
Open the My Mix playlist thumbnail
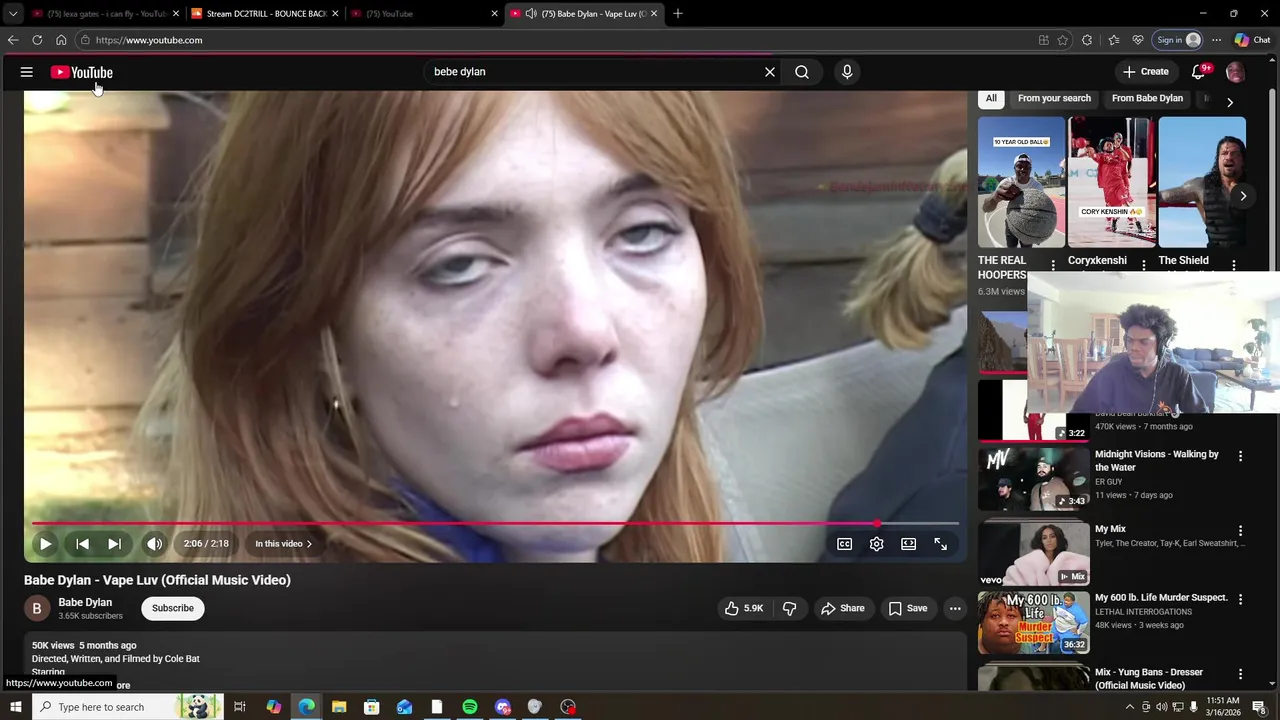tap(1033, 553)
